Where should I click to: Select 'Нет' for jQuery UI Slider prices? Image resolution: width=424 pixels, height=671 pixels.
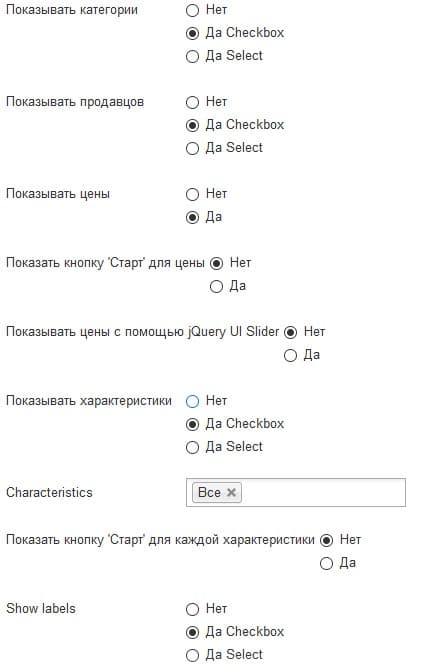click(x=291, y=333)
